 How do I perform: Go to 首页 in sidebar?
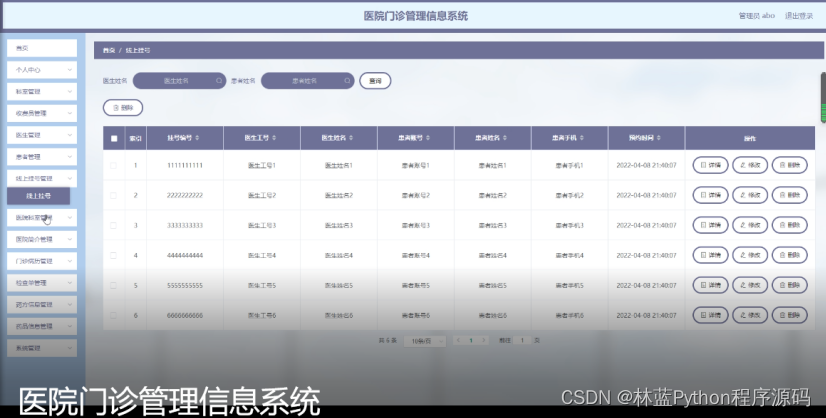42,48
